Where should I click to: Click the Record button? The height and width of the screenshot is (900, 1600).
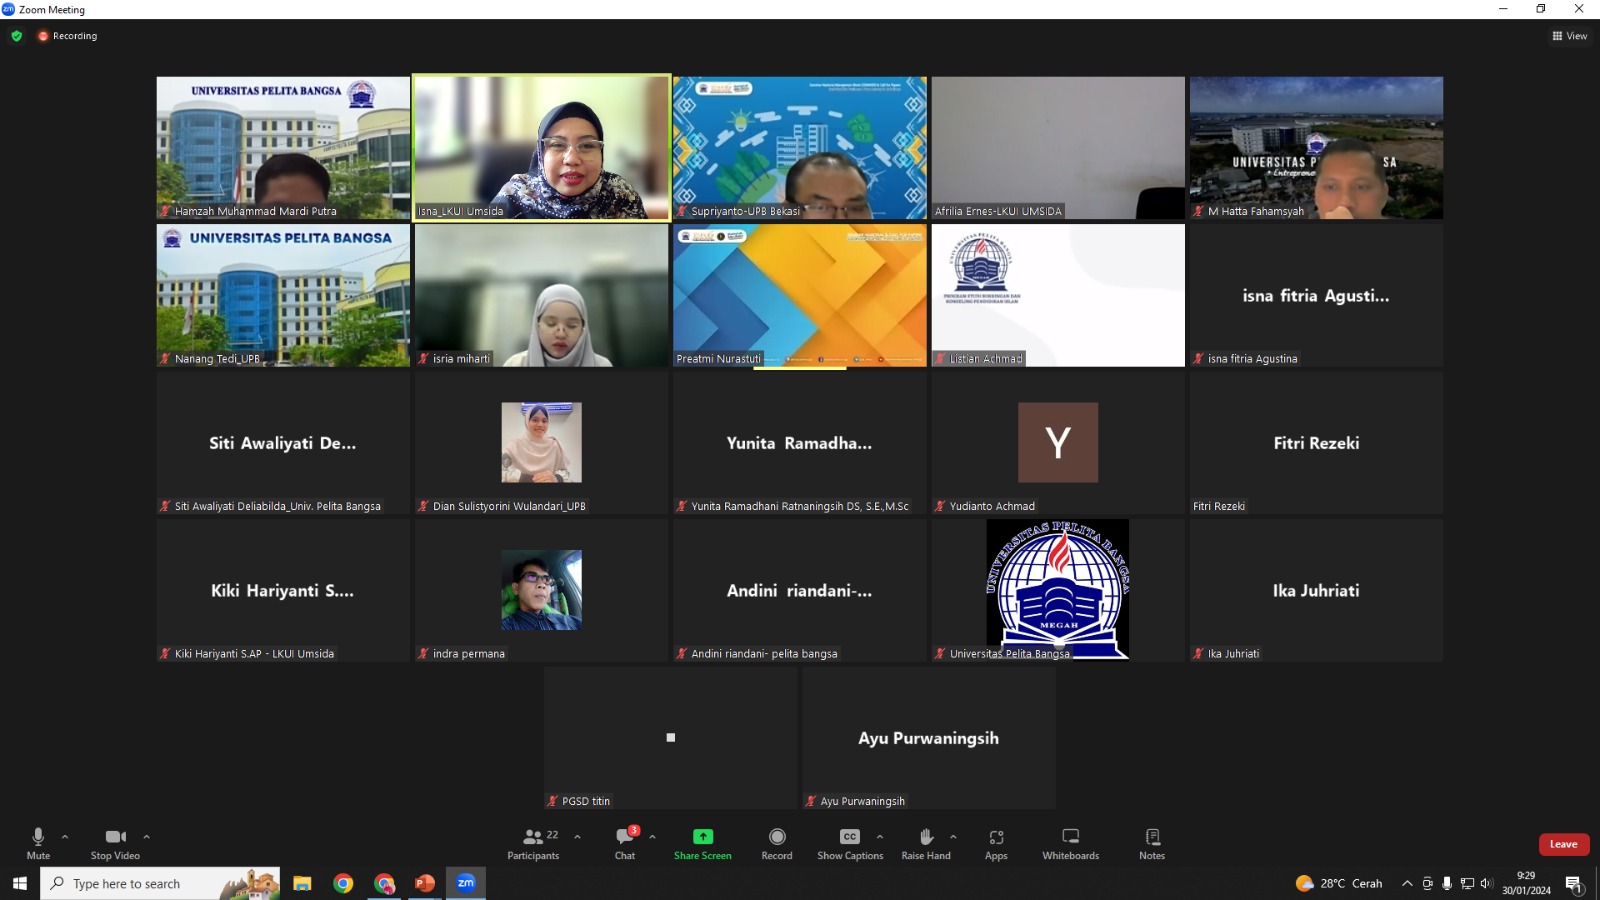click(777, 843)
